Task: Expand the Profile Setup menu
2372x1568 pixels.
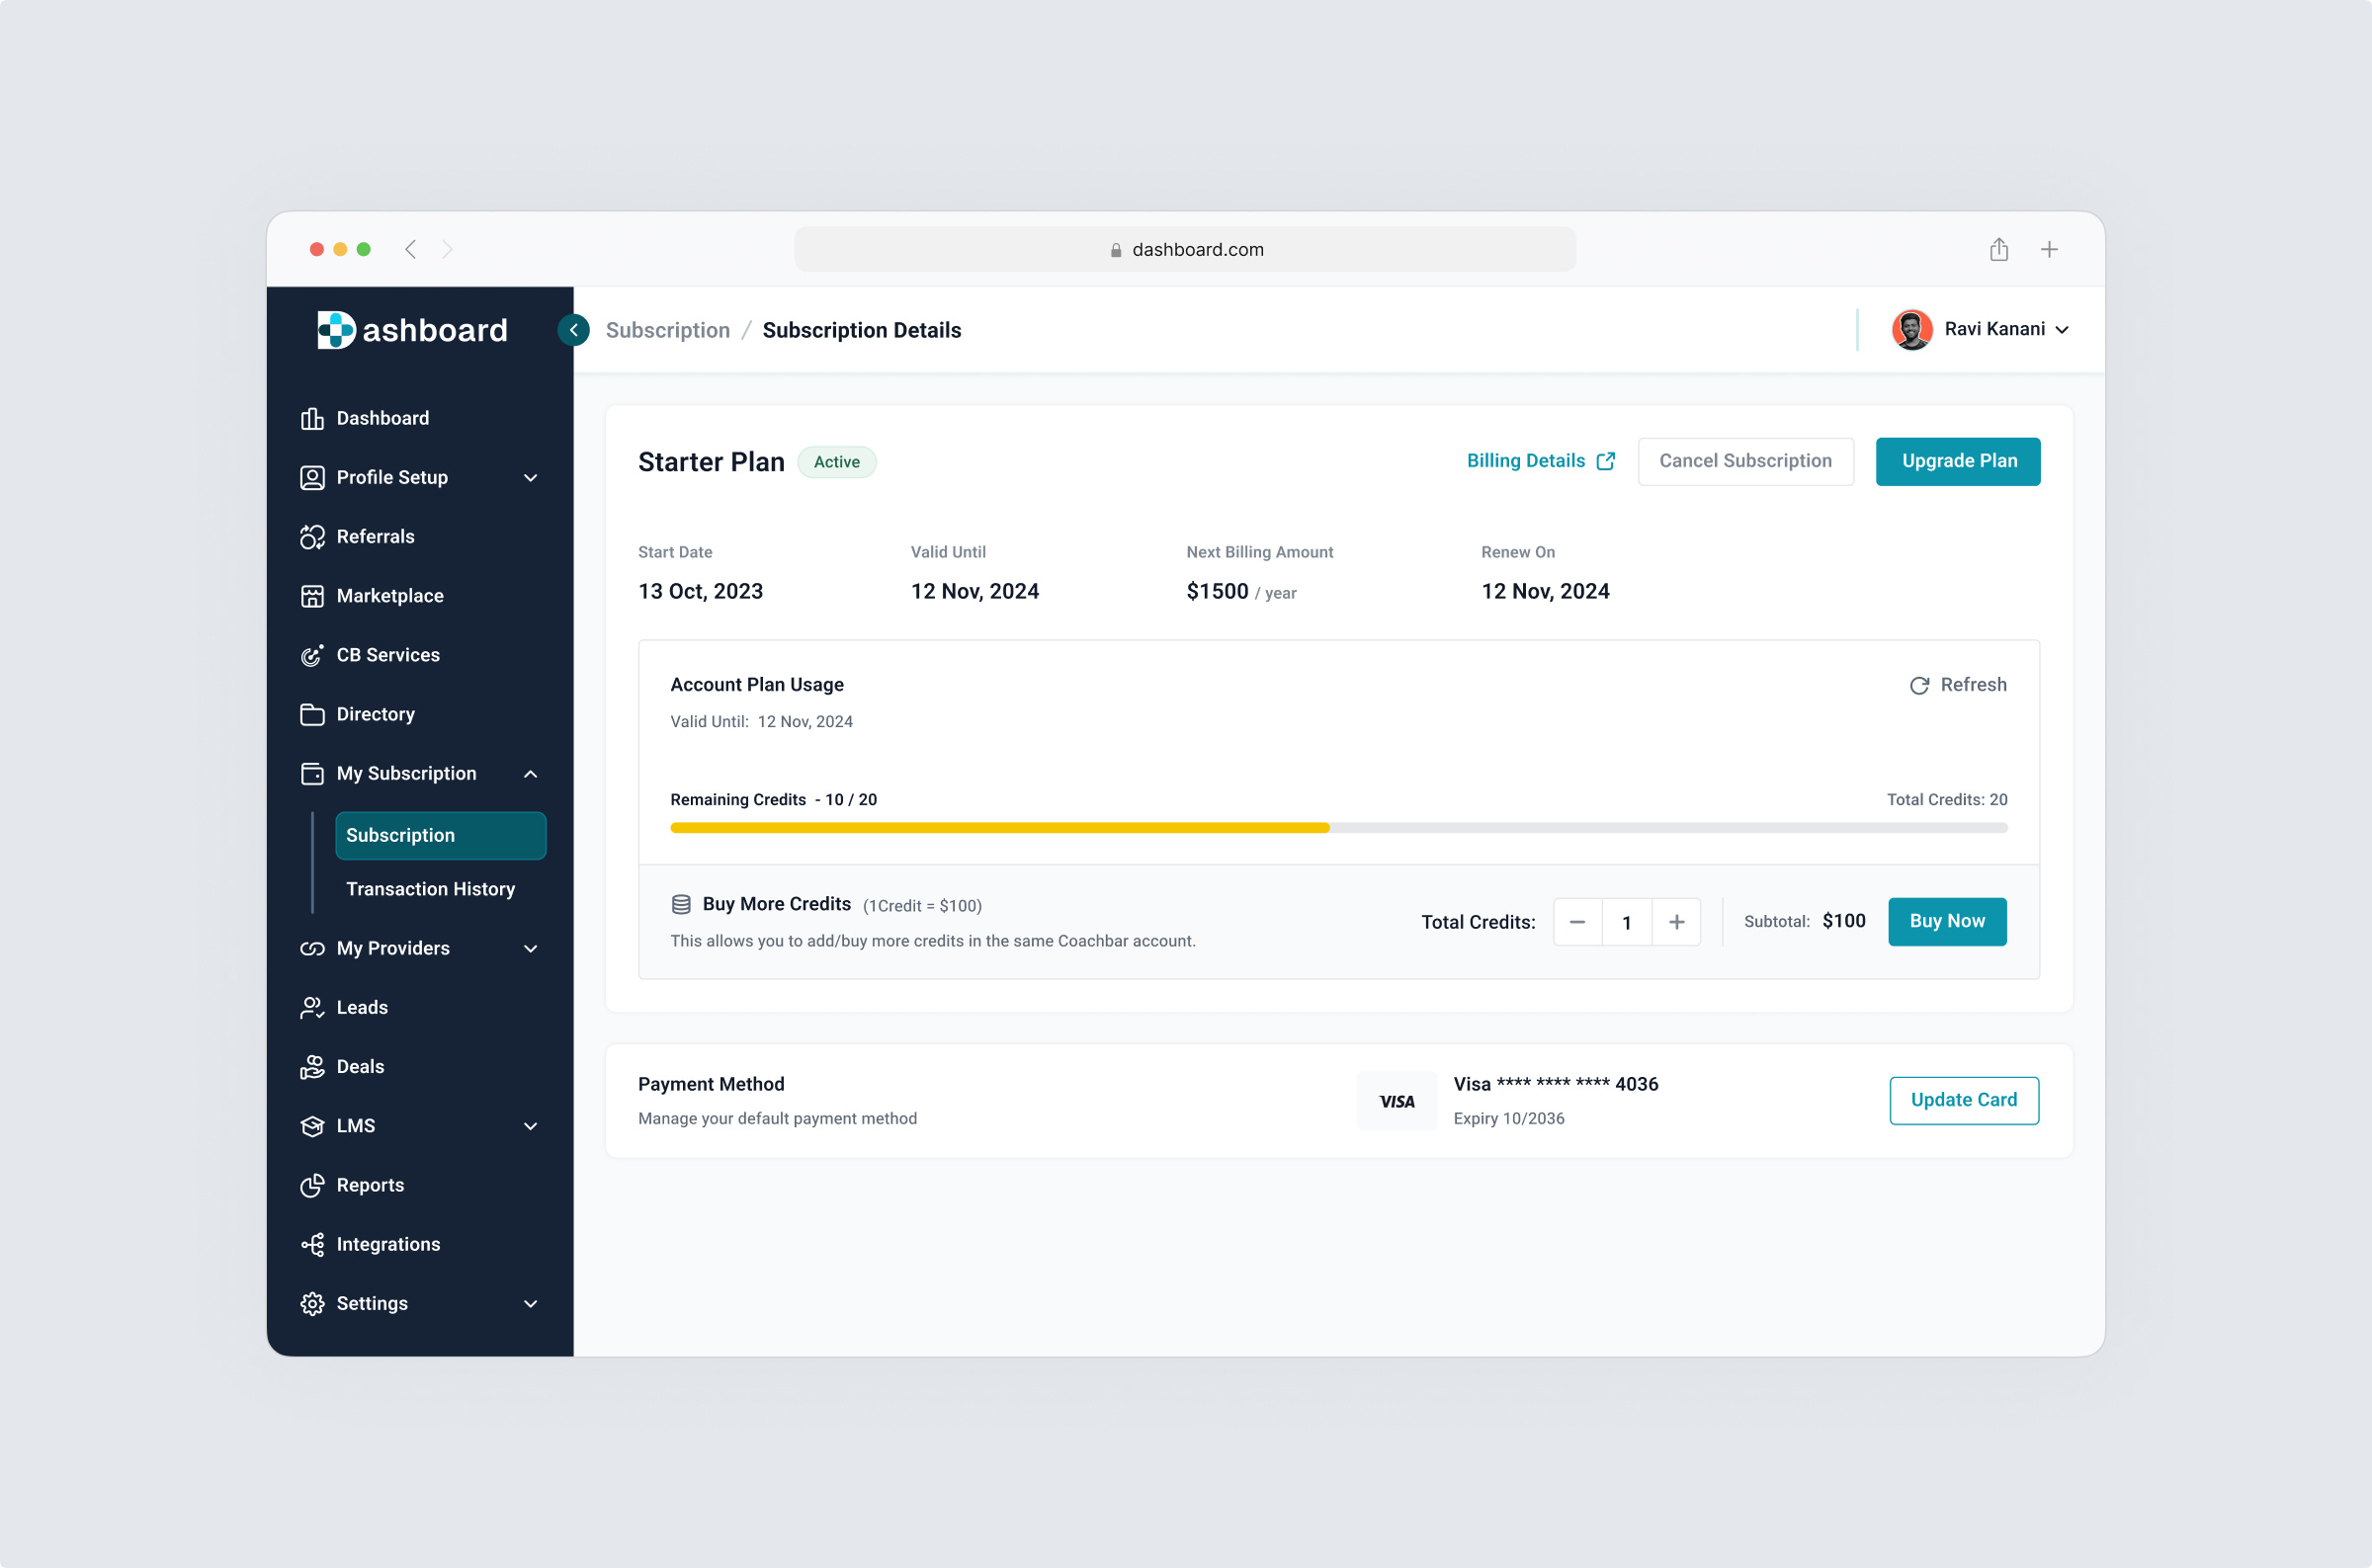Action: click(x=530, y=477)
